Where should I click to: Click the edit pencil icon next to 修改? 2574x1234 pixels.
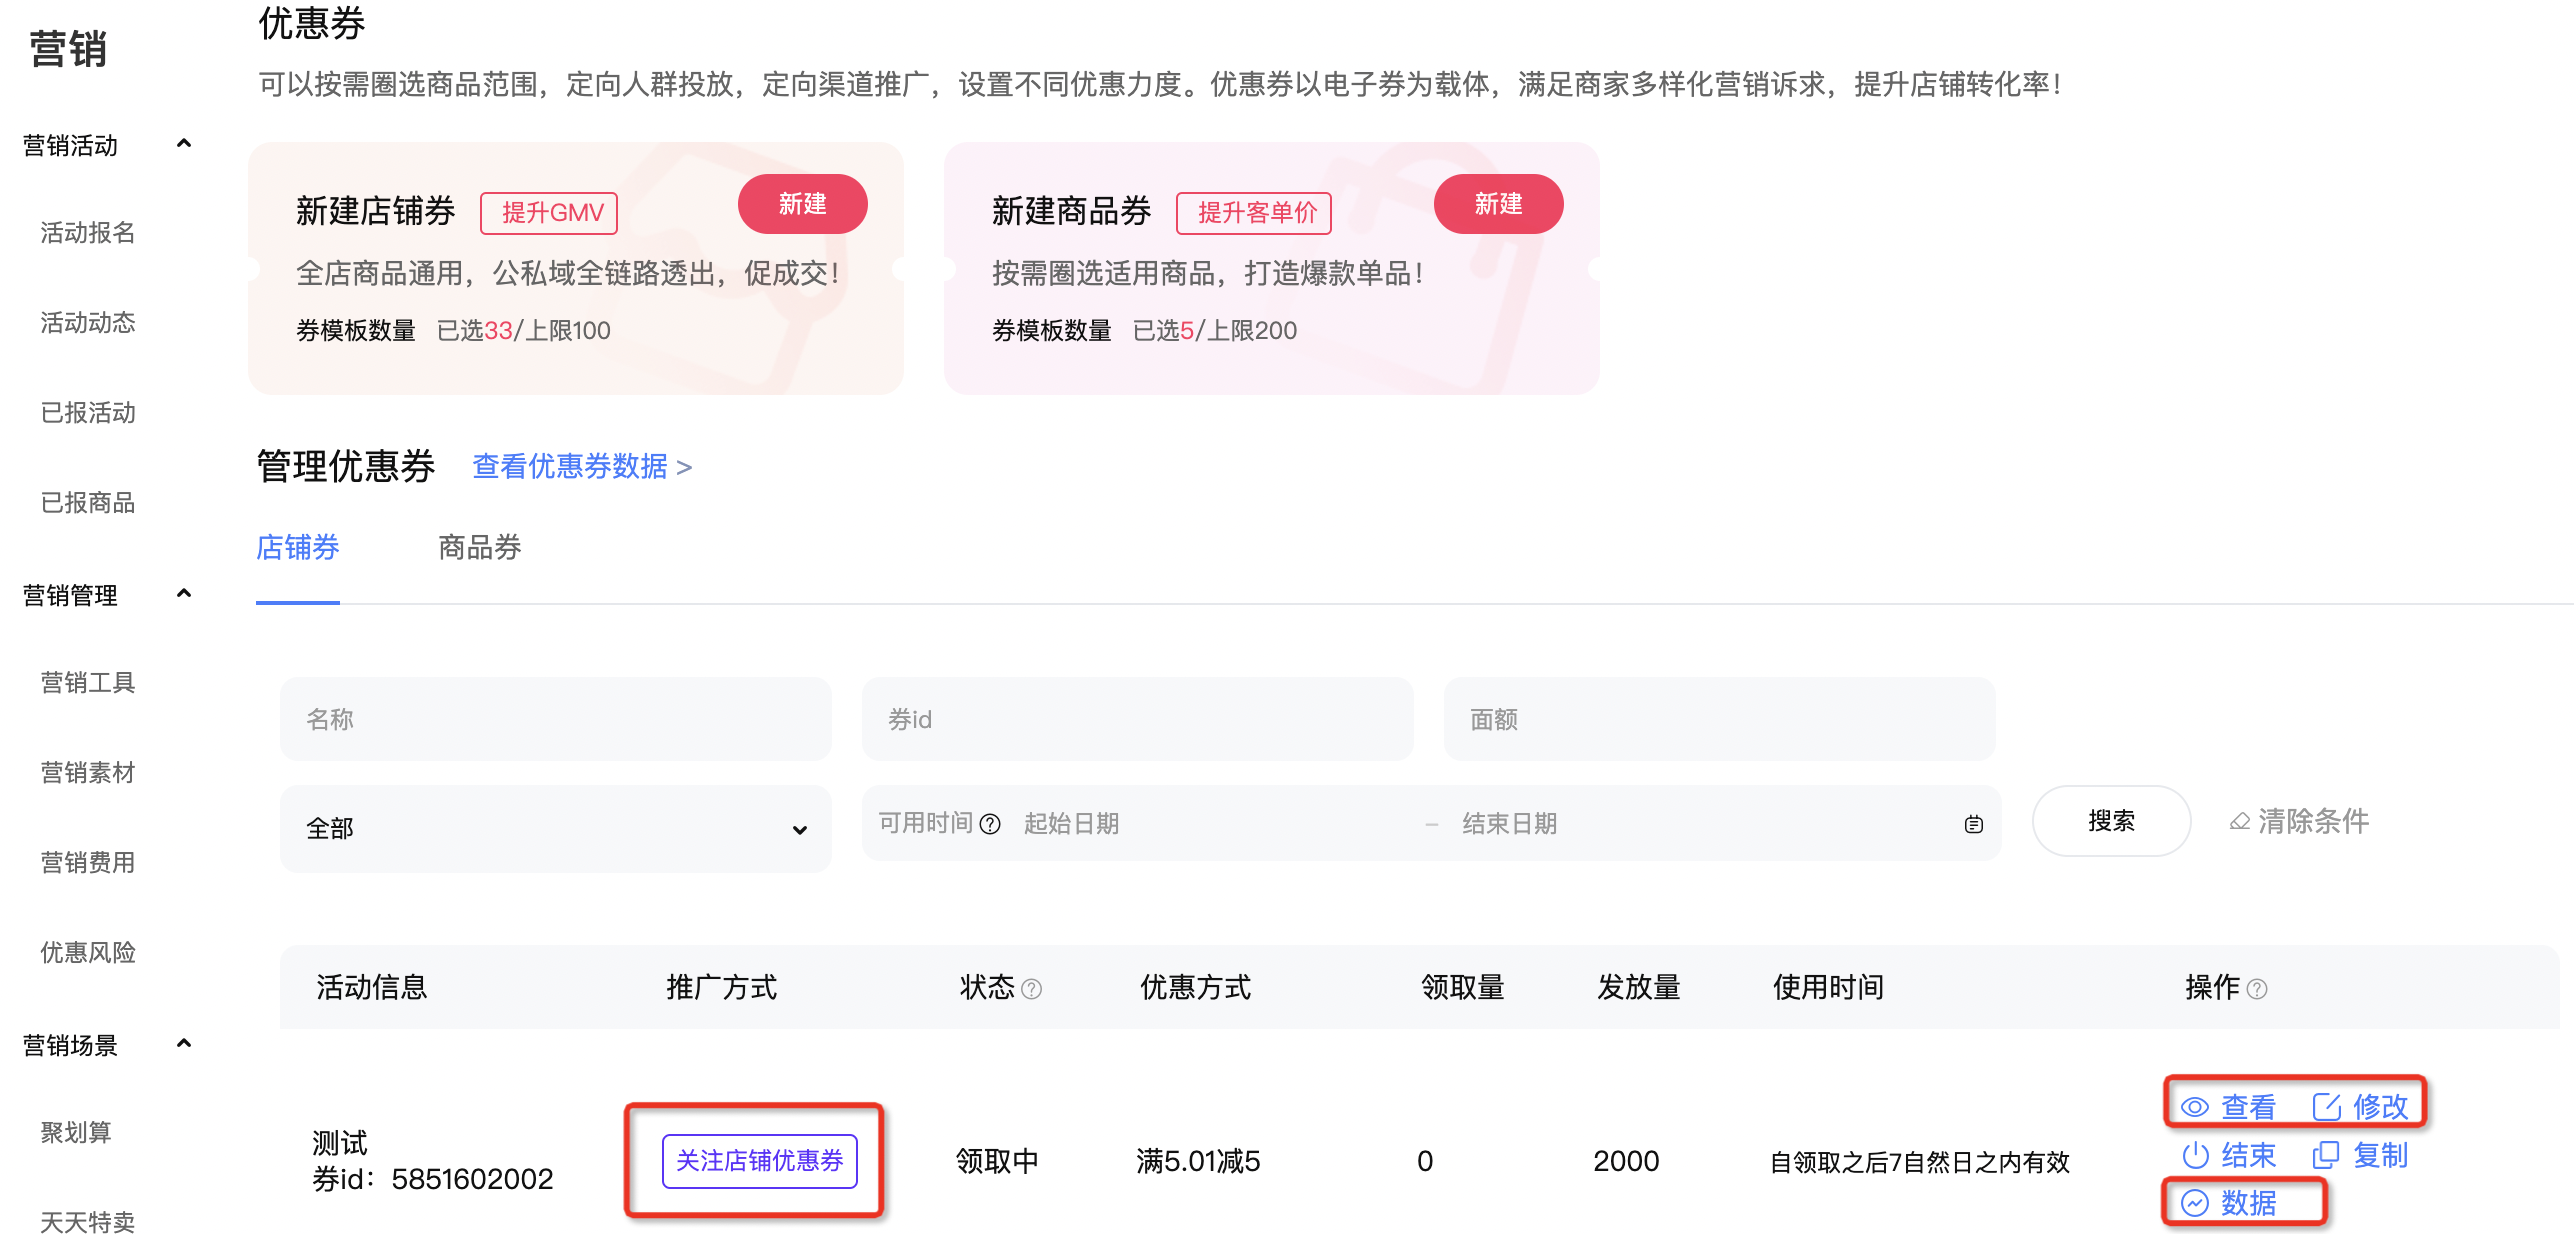tap(2326, 1107)
